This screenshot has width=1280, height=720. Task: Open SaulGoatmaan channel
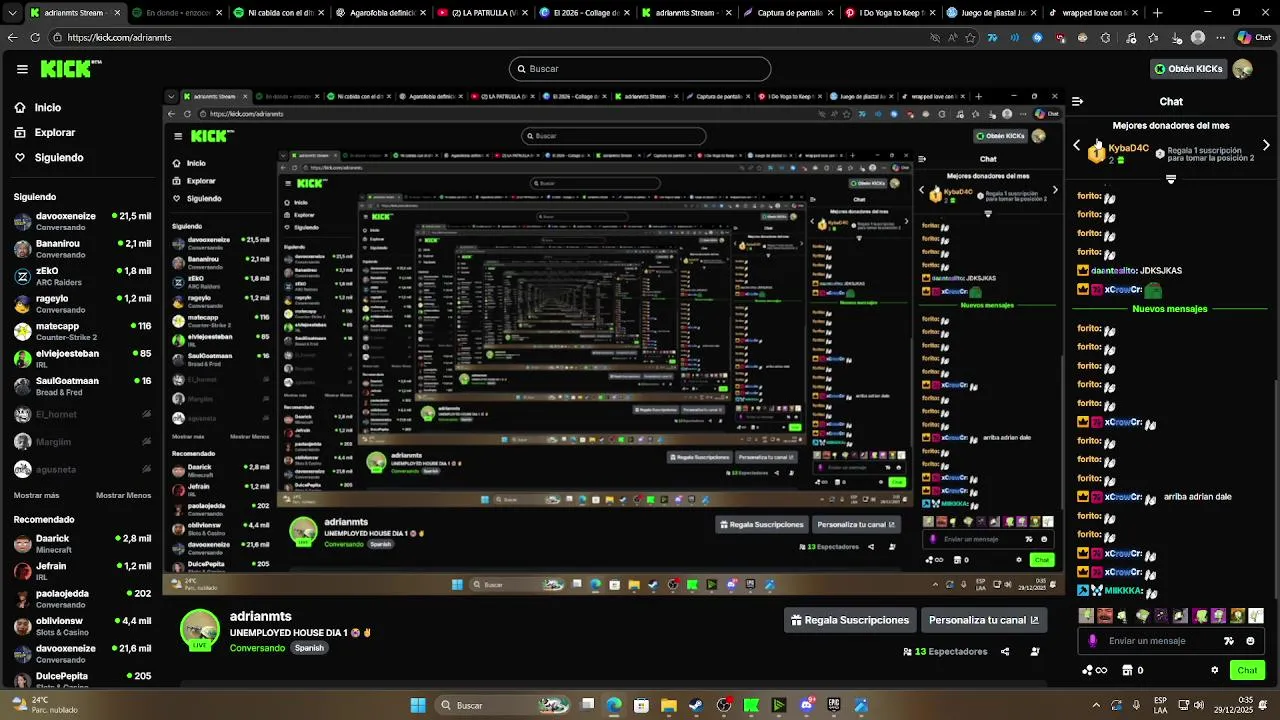tap(82, 386)
